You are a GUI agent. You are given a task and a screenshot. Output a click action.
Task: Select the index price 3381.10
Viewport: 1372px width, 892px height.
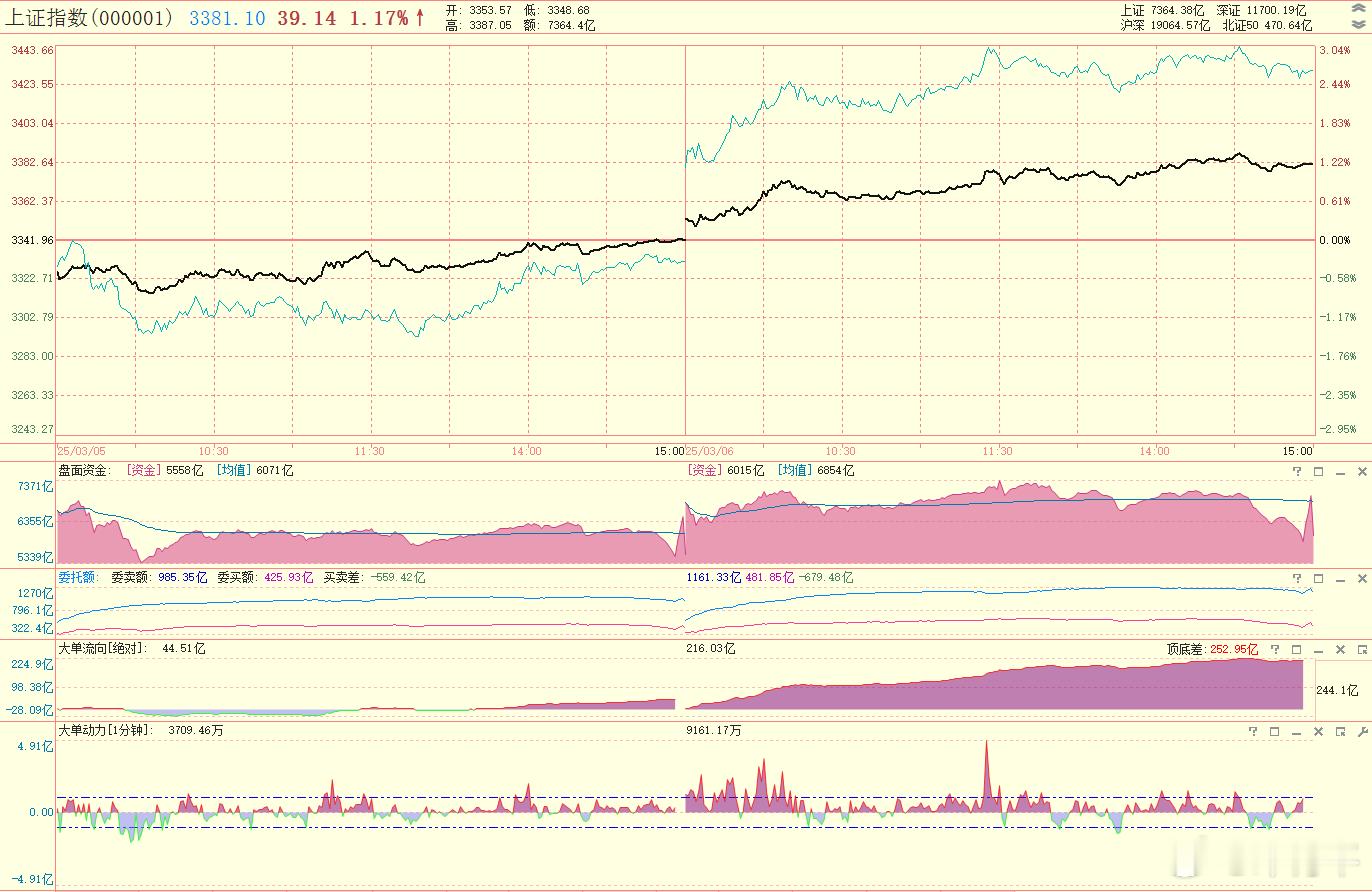(x=227, y=17)
